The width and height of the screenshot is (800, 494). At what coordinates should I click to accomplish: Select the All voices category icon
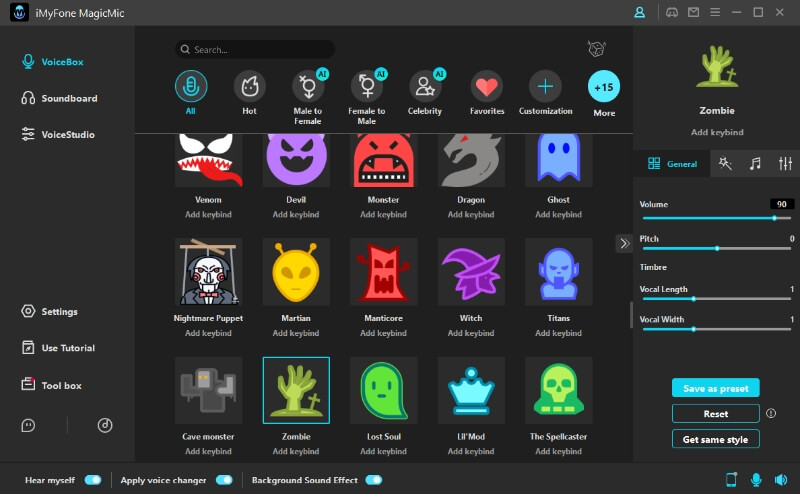coord(191,86)
